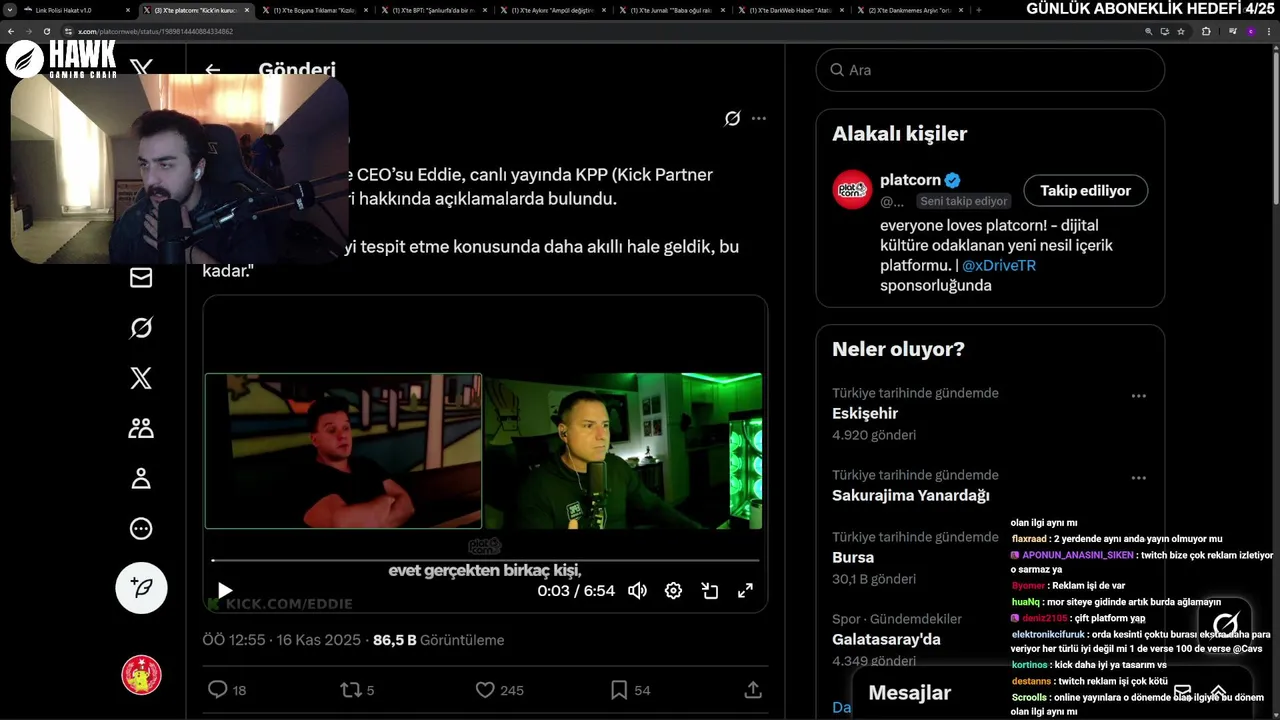Click browser back arrow
This screenshot has height=720, width=1280.
point(11,32)
